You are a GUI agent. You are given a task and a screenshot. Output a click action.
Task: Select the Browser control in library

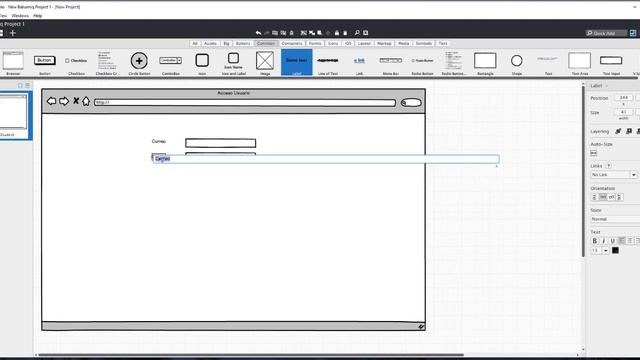(x=13, y=63)
